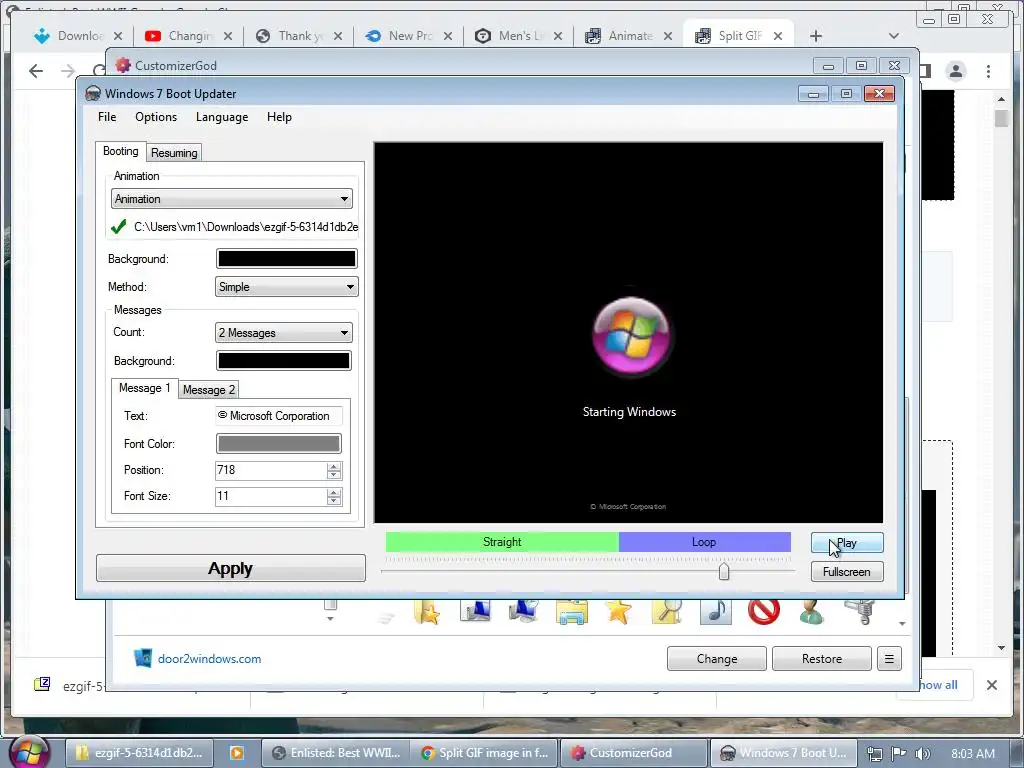Click the animation file path with green checkmark

pyautogui.click(x=235, y=227)
